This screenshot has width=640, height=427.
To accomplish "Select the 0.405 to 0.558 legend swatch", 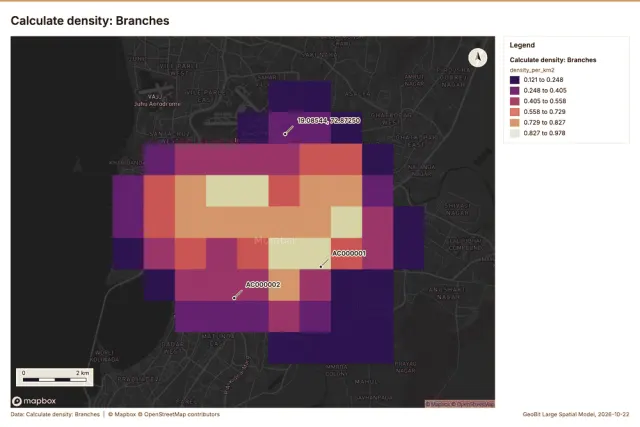I will point(515,101).
